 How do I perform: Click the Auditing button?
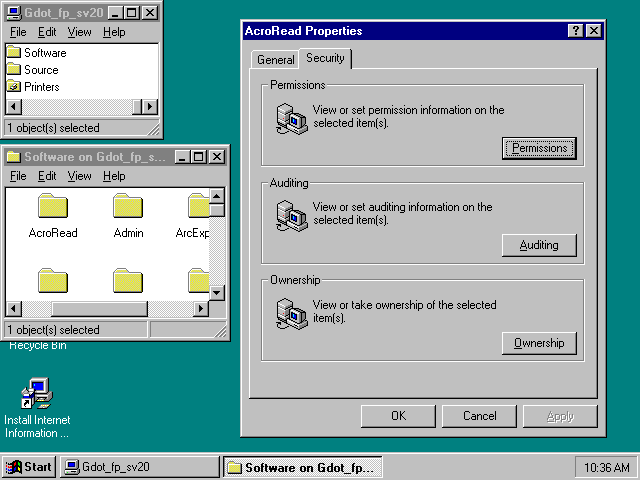[539, 245]
